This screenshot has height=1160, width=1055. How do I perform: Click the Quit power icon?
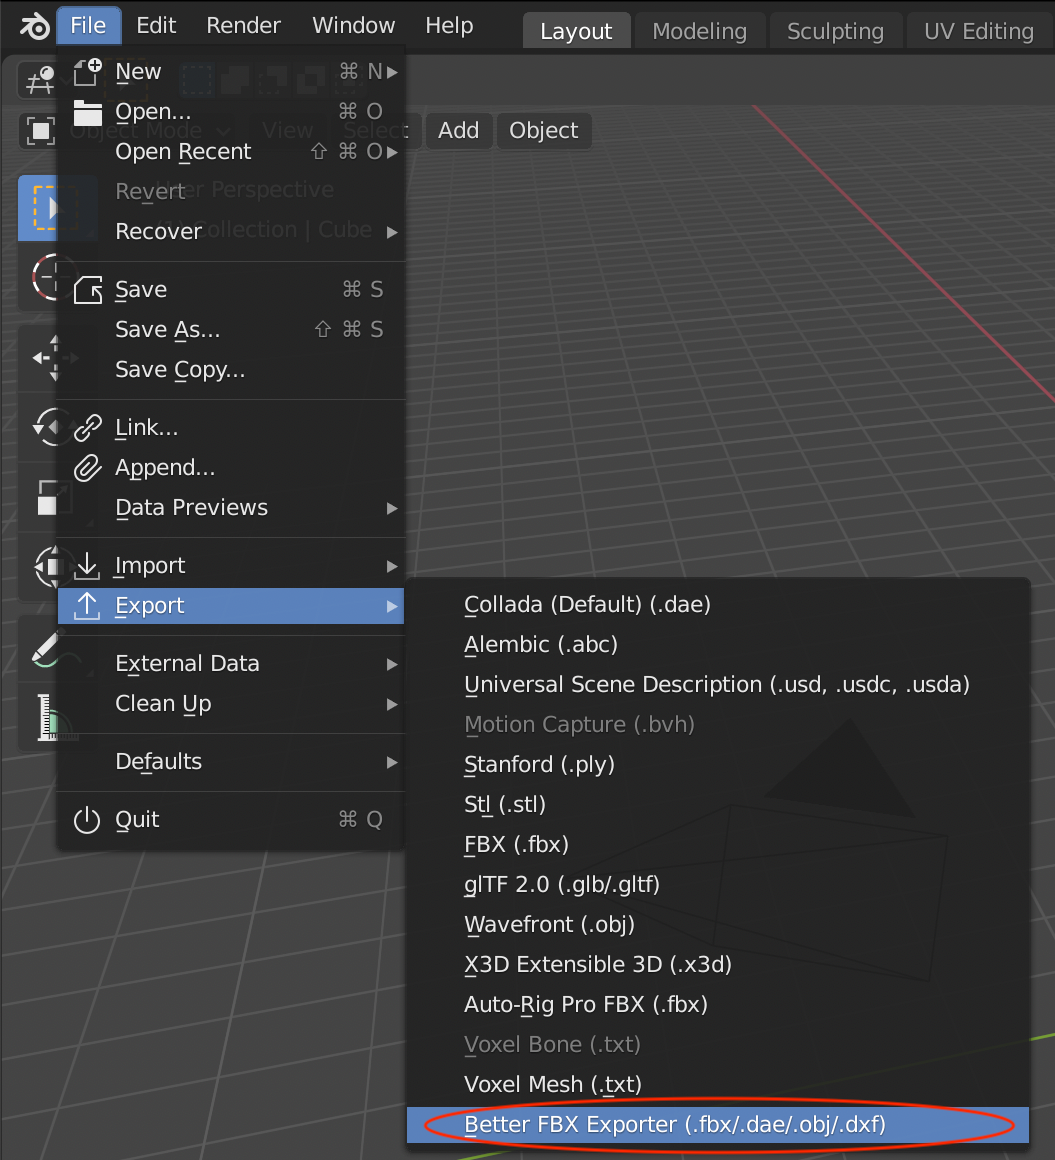87,820
